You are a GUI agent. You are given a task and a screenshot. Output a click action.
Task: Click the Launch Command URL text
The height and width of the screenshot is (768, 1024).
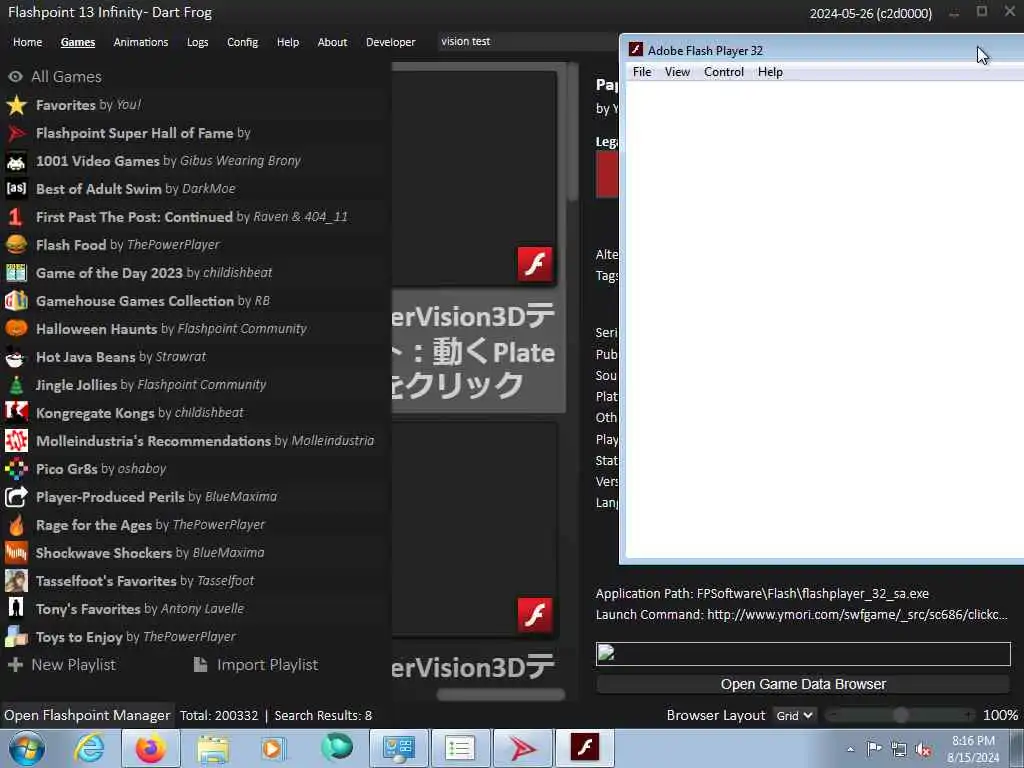point(857,615)
